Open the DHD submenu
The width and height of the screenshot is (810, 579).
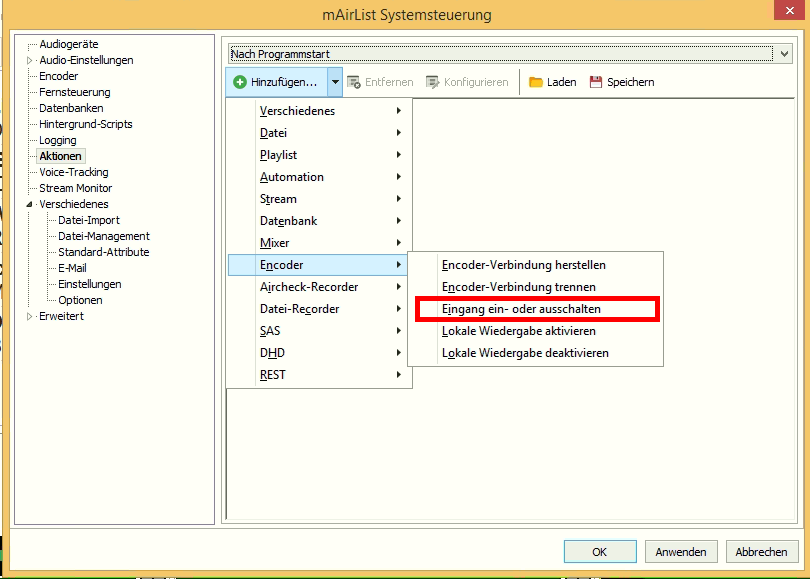click(320, 353)
